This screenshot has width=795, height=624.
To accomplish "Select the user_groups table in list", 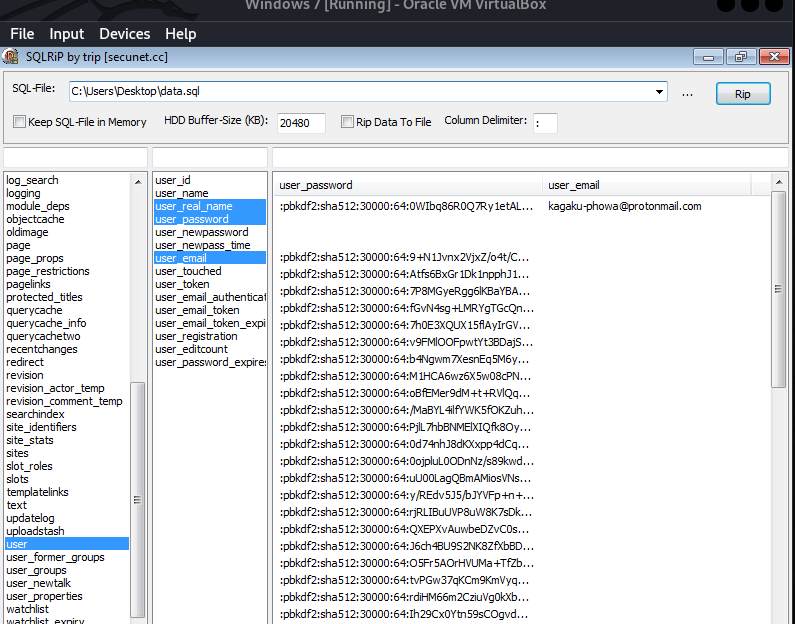I will pyautogui.click(x=36, y=570).
